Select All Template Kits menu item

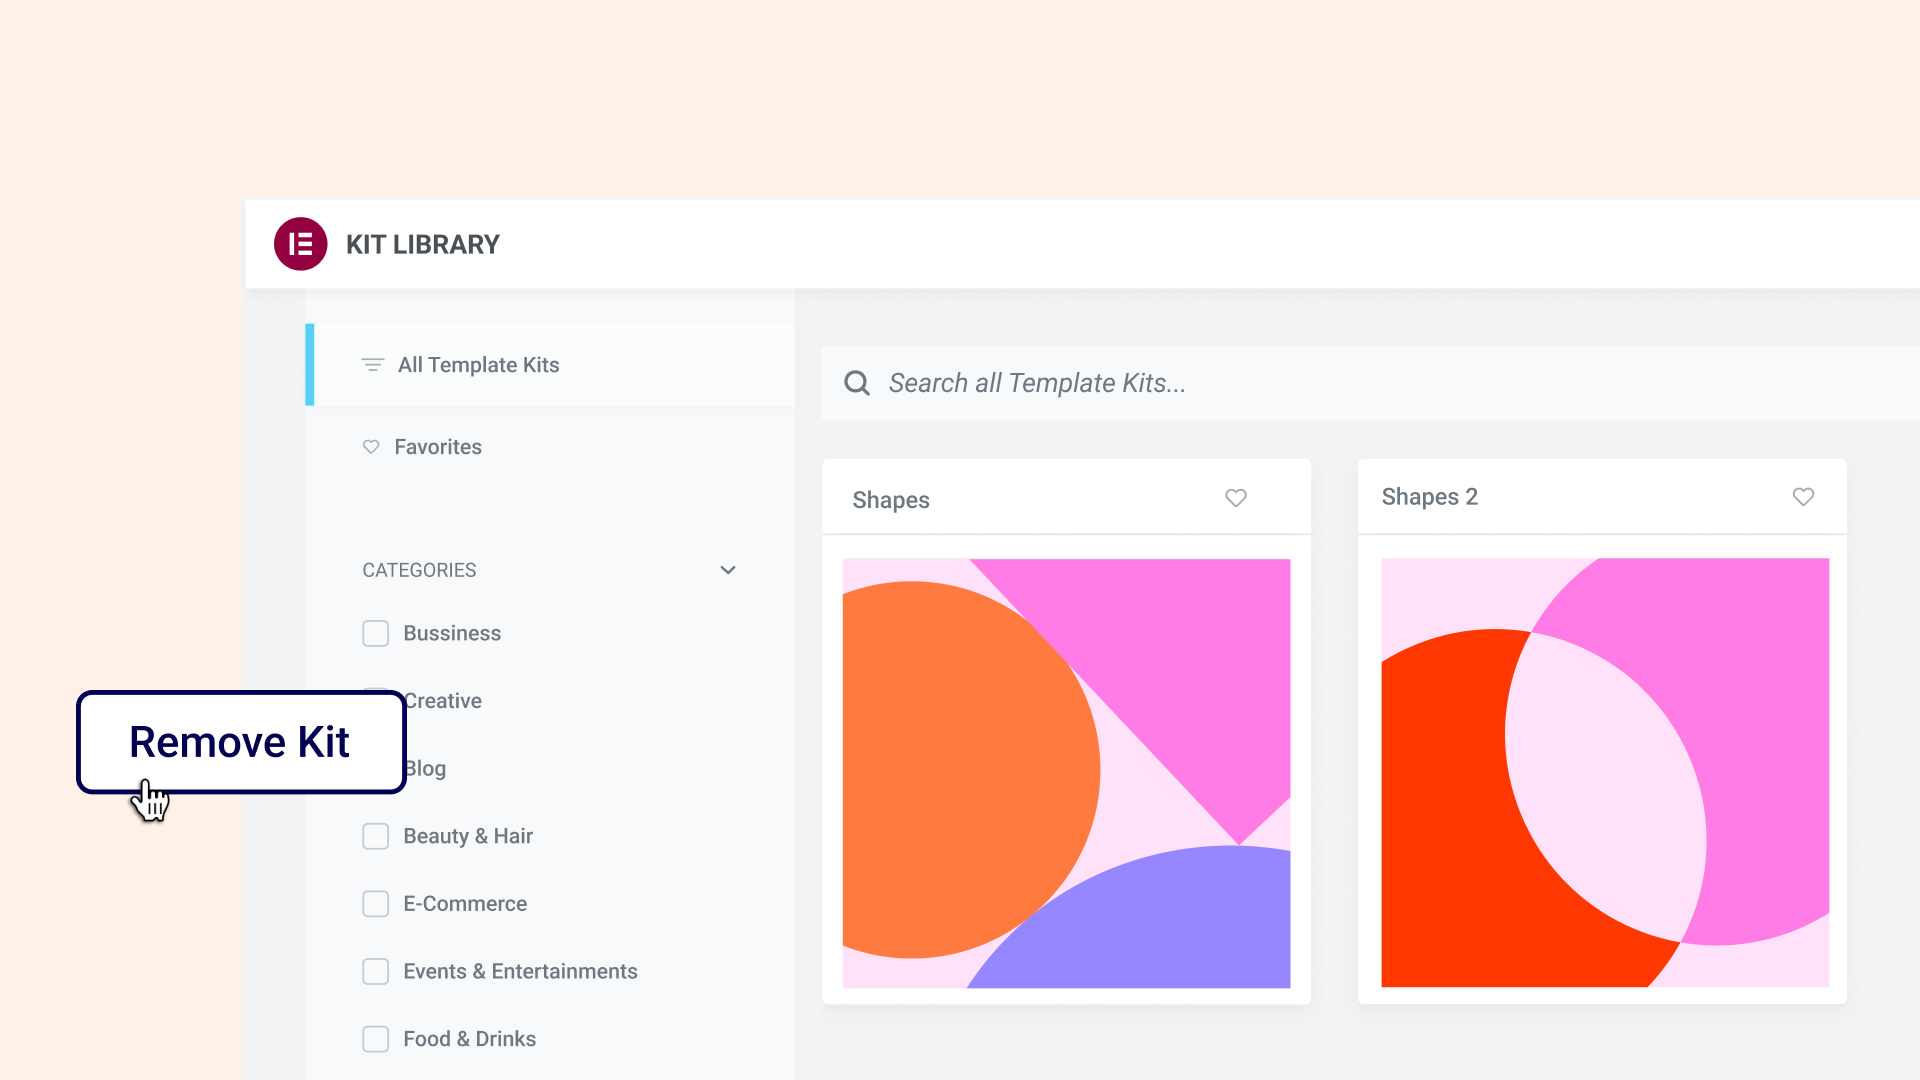479,364
